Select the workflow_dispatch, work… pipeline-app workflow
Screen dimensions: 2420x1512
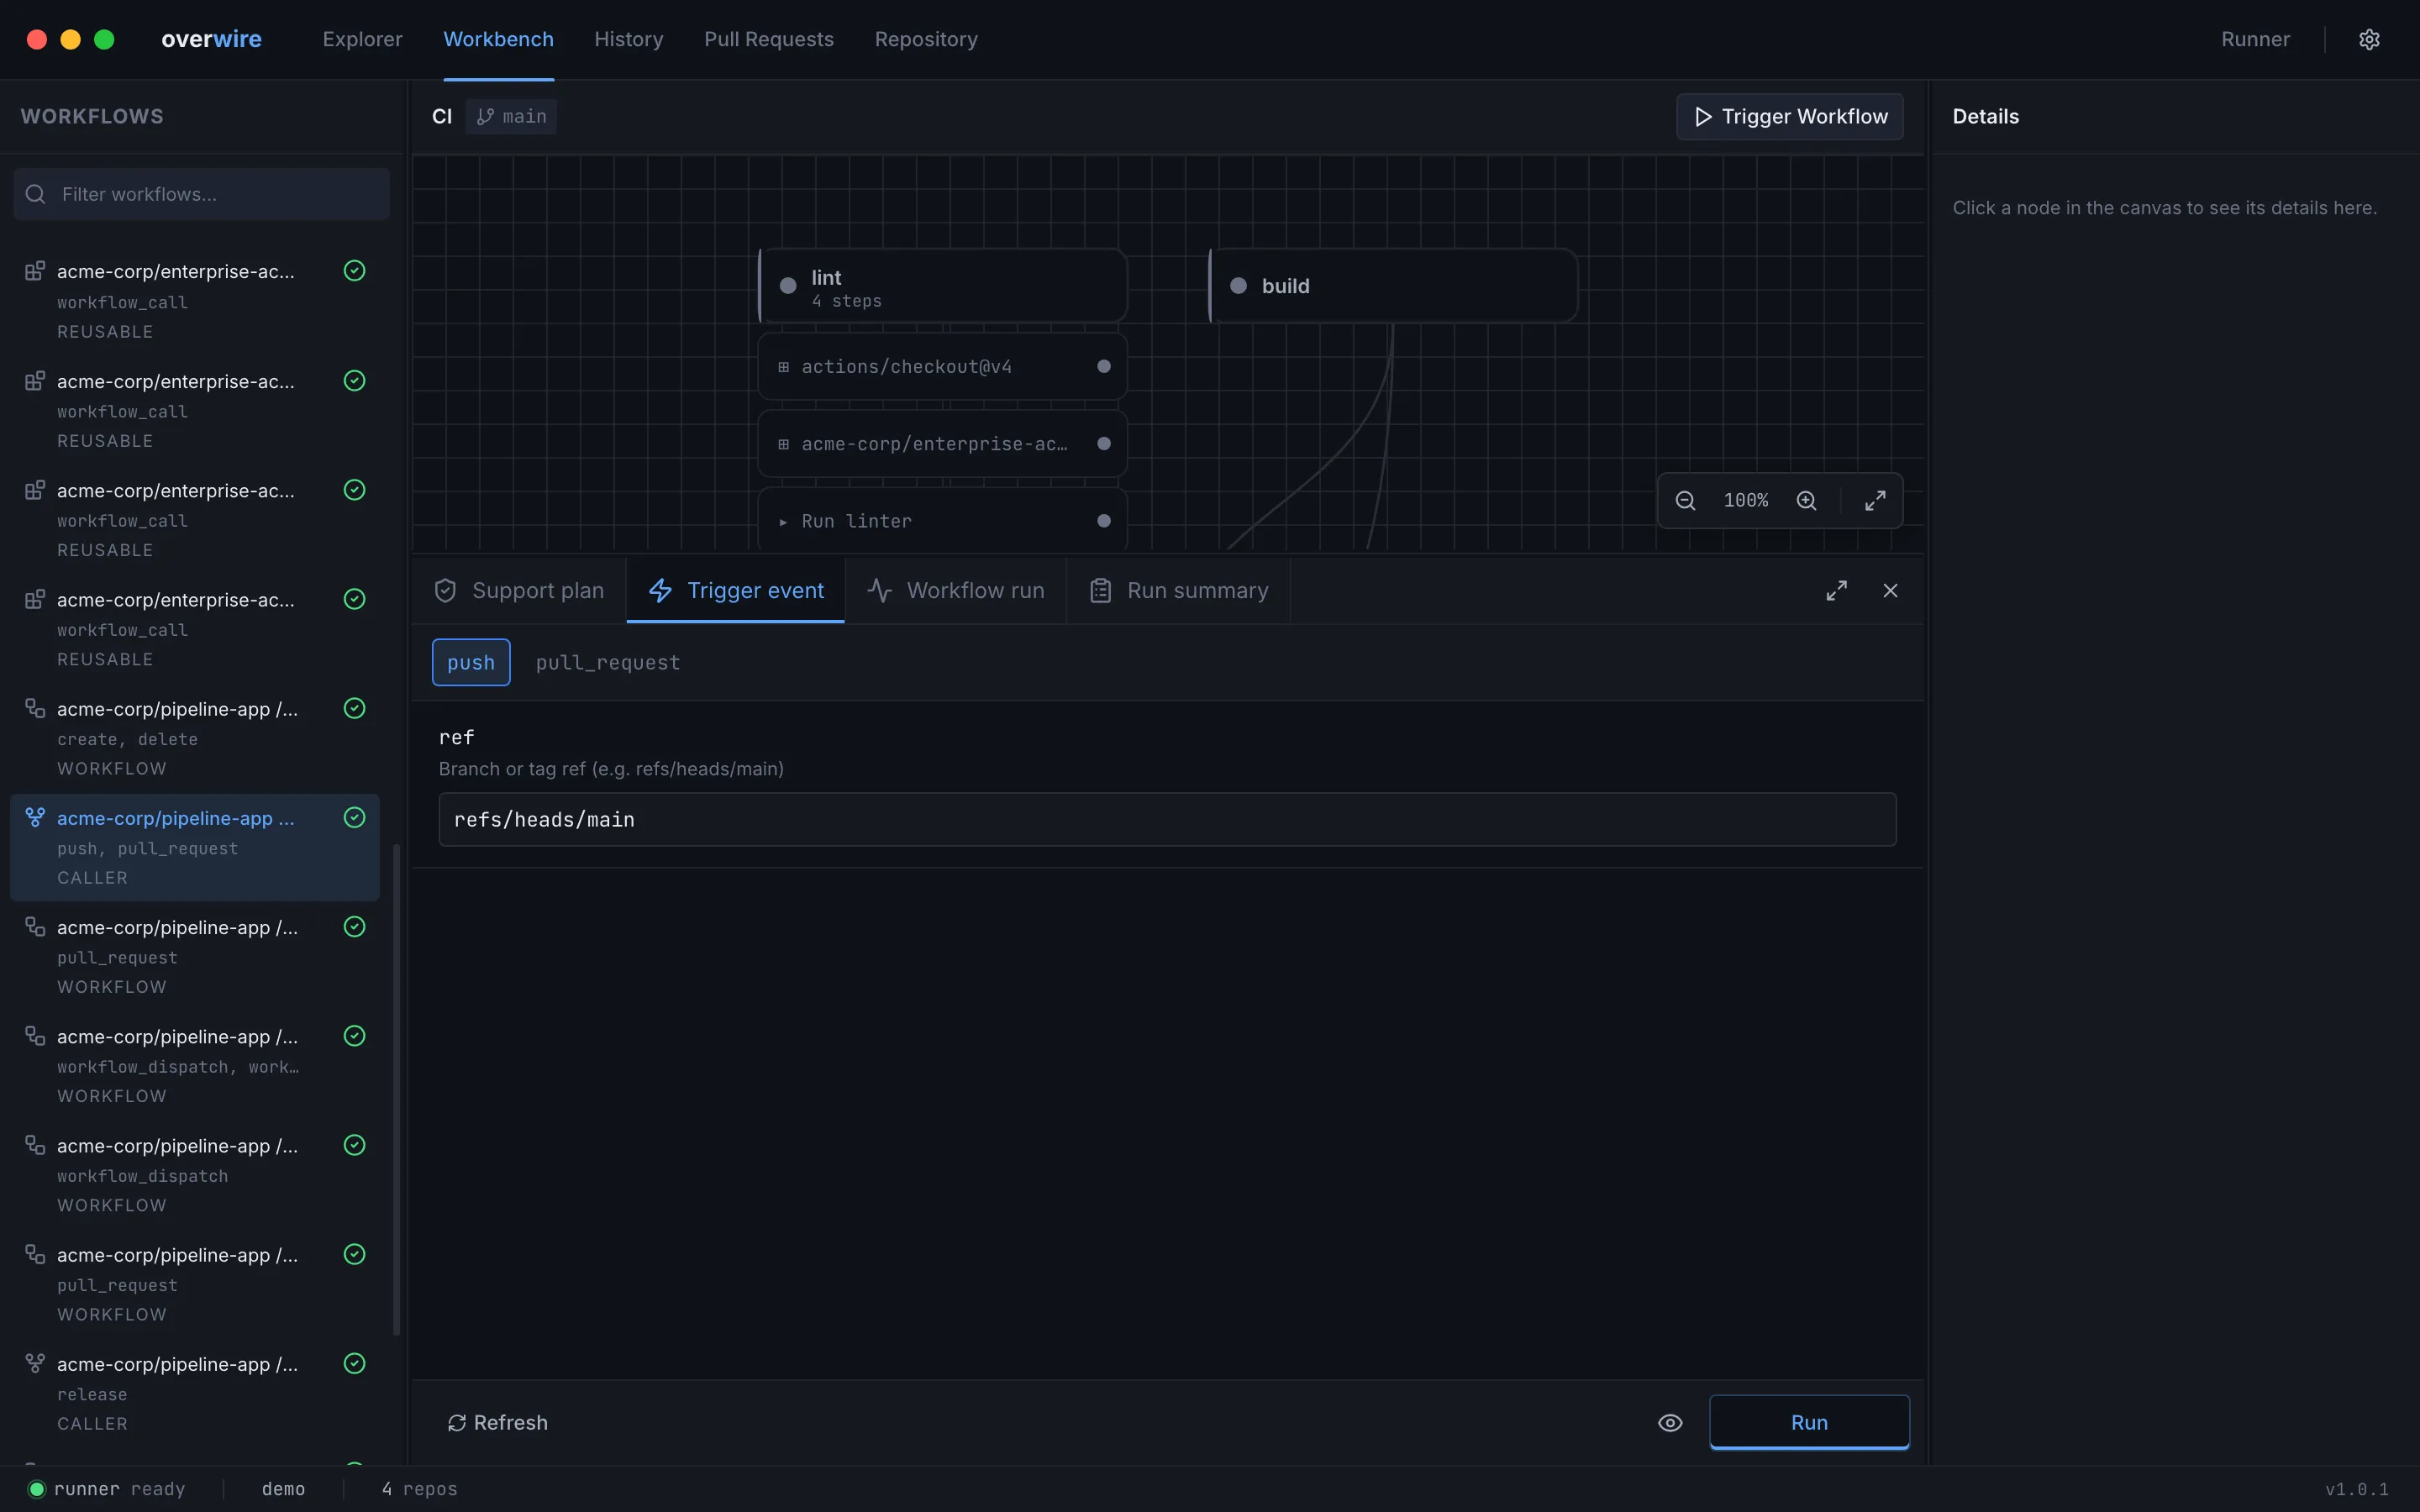pos(195,1066)
